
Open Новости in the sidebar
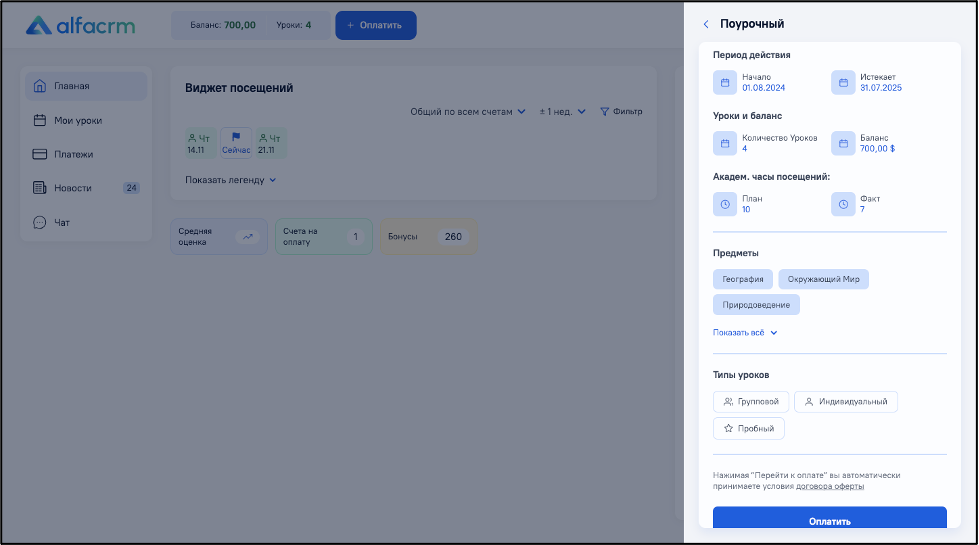[86, 188]
